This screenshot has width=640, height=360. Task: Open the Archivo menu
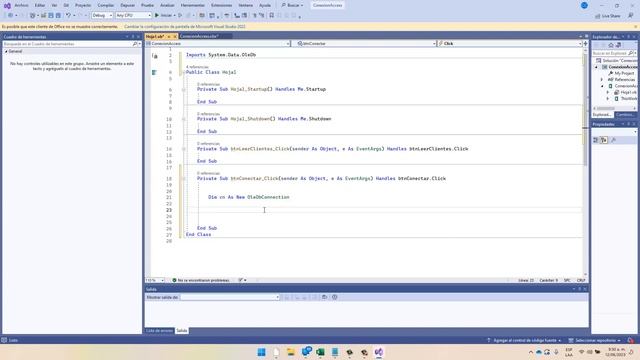22,5
